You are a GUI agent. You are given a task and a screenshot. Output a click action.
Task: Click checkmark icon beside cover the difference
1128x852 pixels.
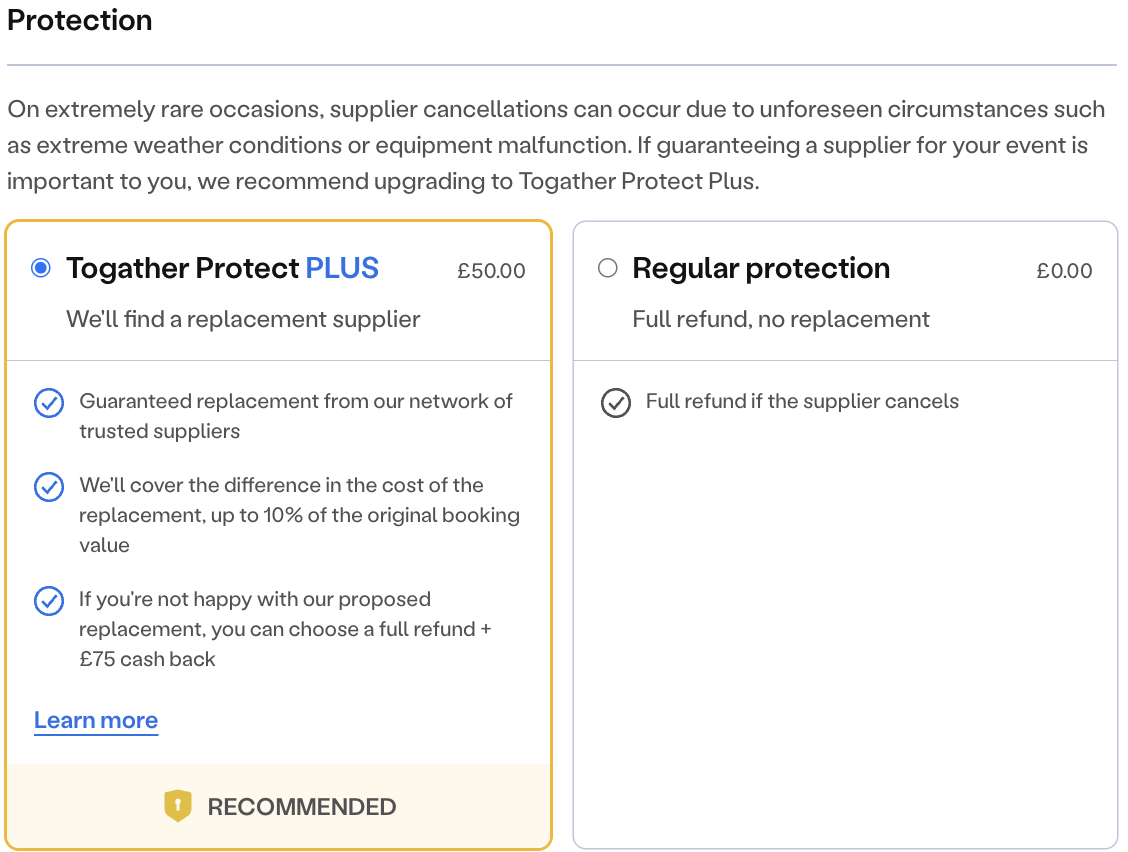[49, 487]
